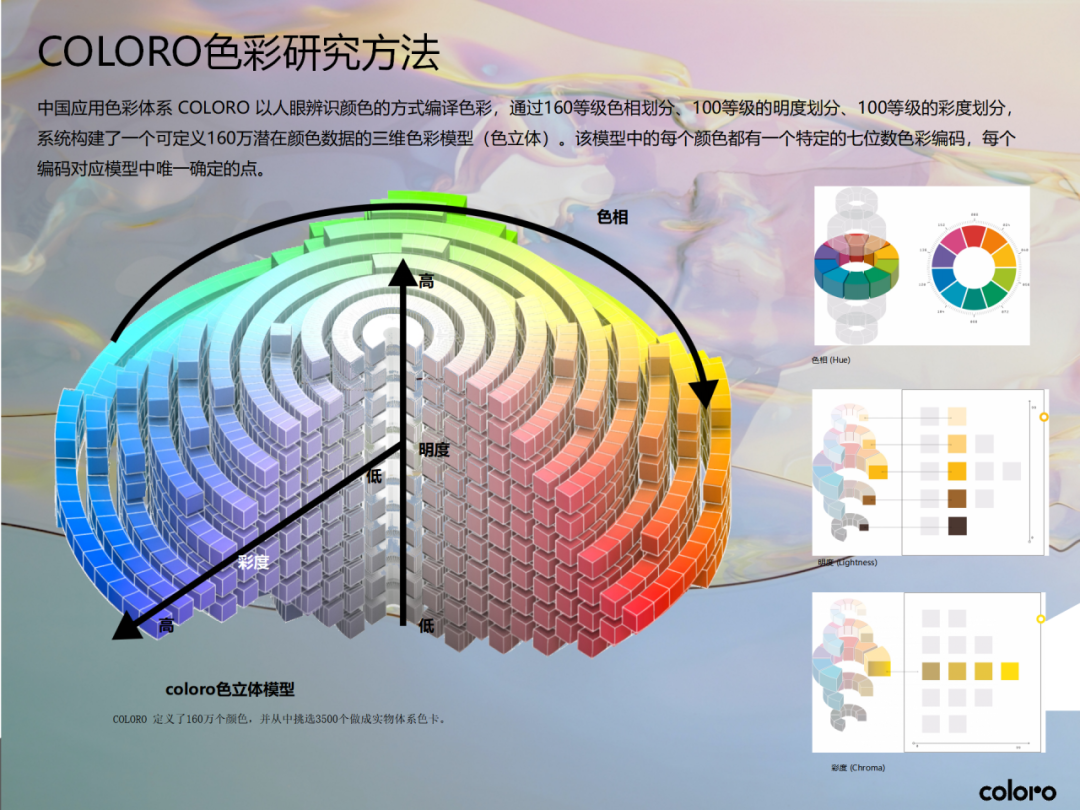
Task: Click the flat hue wheel in Hue diagram
Action: [x=974, y=267]
